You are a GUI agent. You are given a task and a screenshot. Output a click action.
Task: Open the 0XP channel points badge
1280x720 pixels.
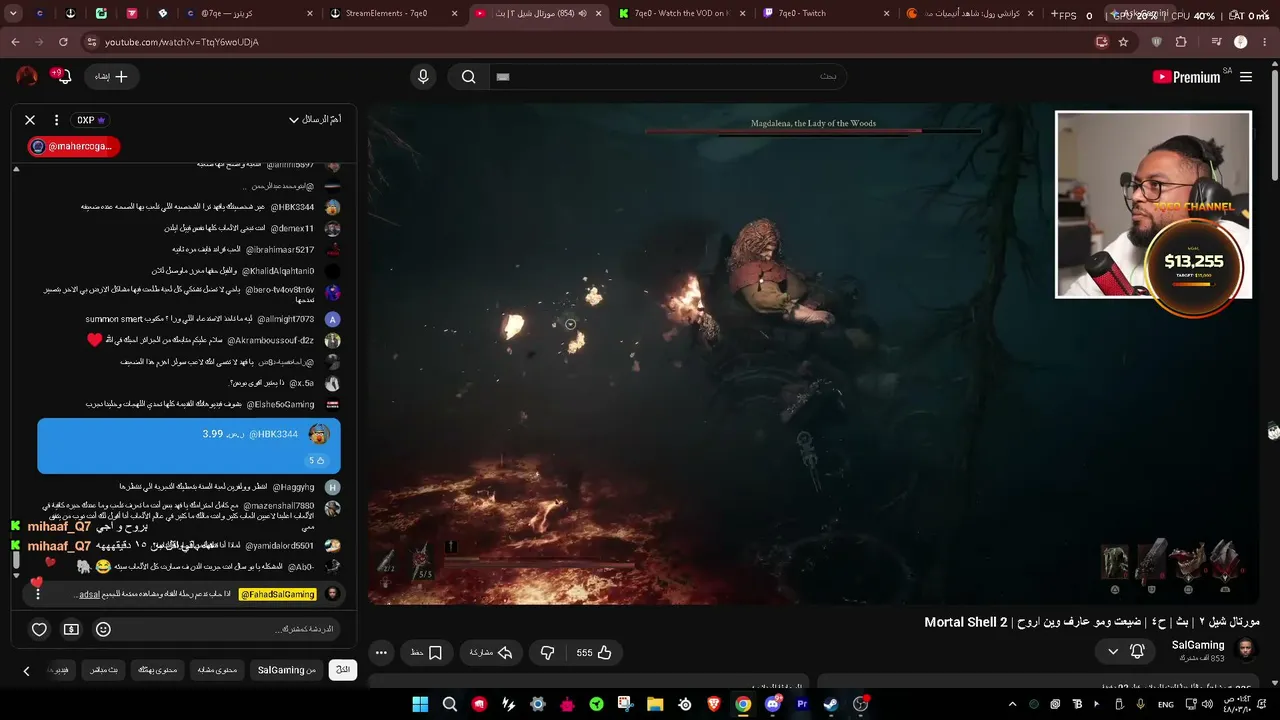click(x=91, y=120)
